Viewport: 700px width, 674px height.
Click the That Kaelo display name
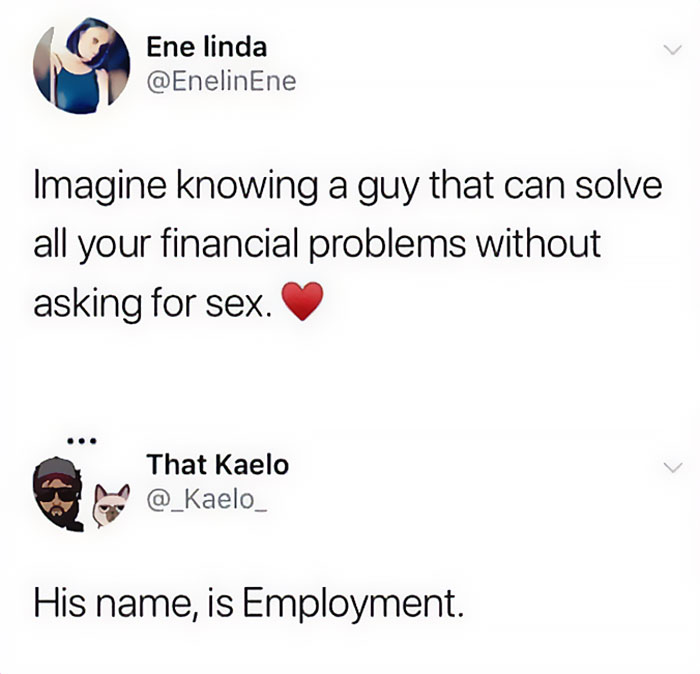(218, 464)
